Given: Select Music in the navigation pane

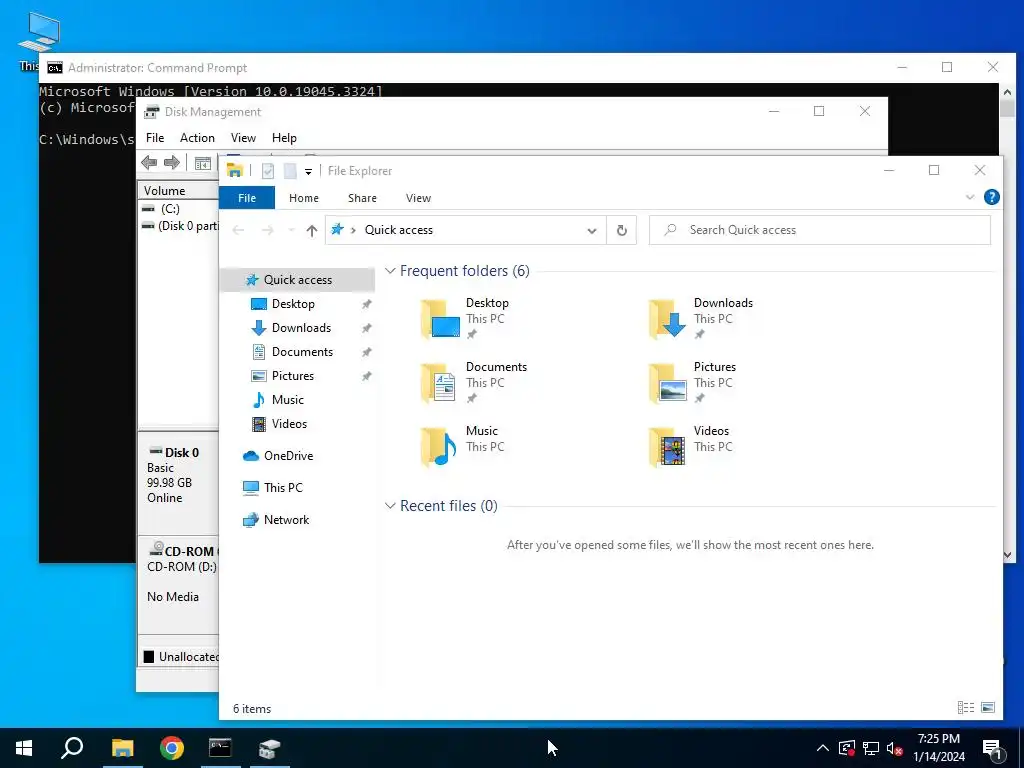Looking at the screenshot, I should pos(287,400).
